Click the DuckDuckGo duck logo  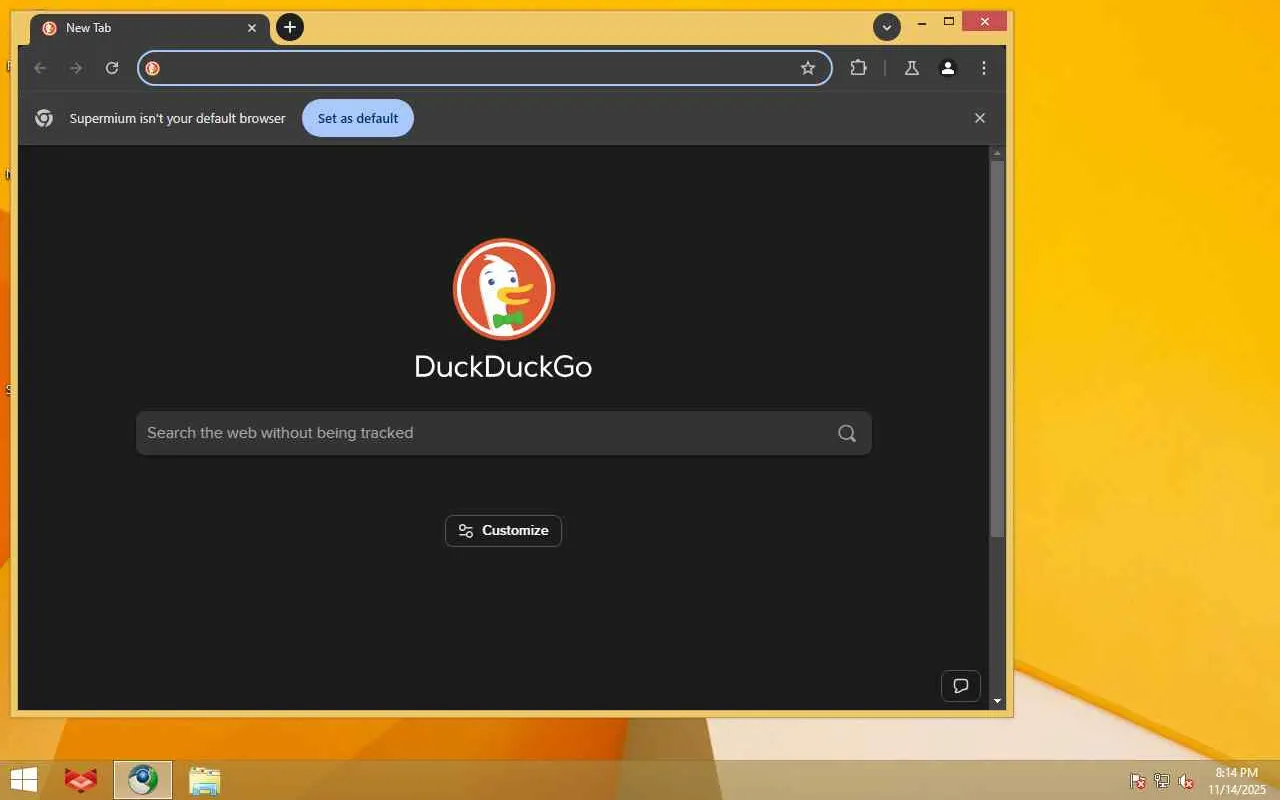point(504,289)
